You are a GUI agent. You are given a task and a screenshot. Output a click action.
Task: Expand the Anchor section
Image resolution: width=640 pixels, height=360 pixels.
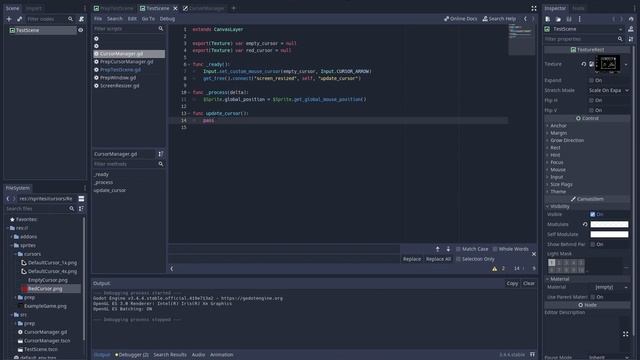558,126
